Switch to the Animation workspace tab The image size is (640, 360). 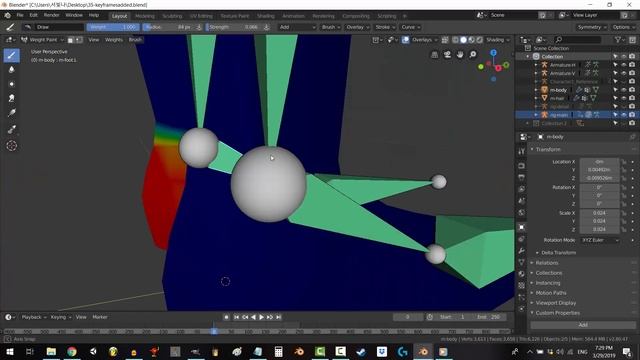293,16
